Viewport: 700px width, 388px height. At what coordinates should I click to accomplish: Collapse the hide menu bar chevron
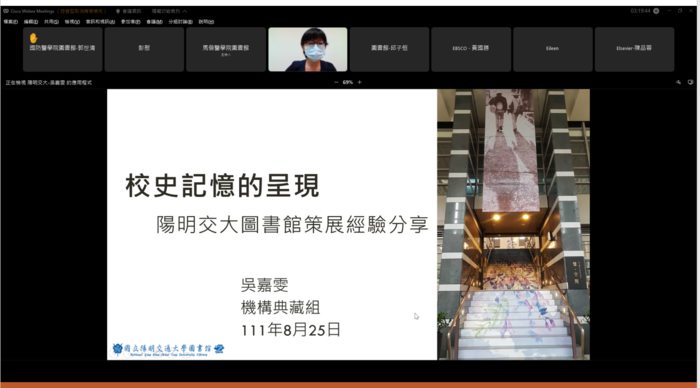(x=185, y=11)
